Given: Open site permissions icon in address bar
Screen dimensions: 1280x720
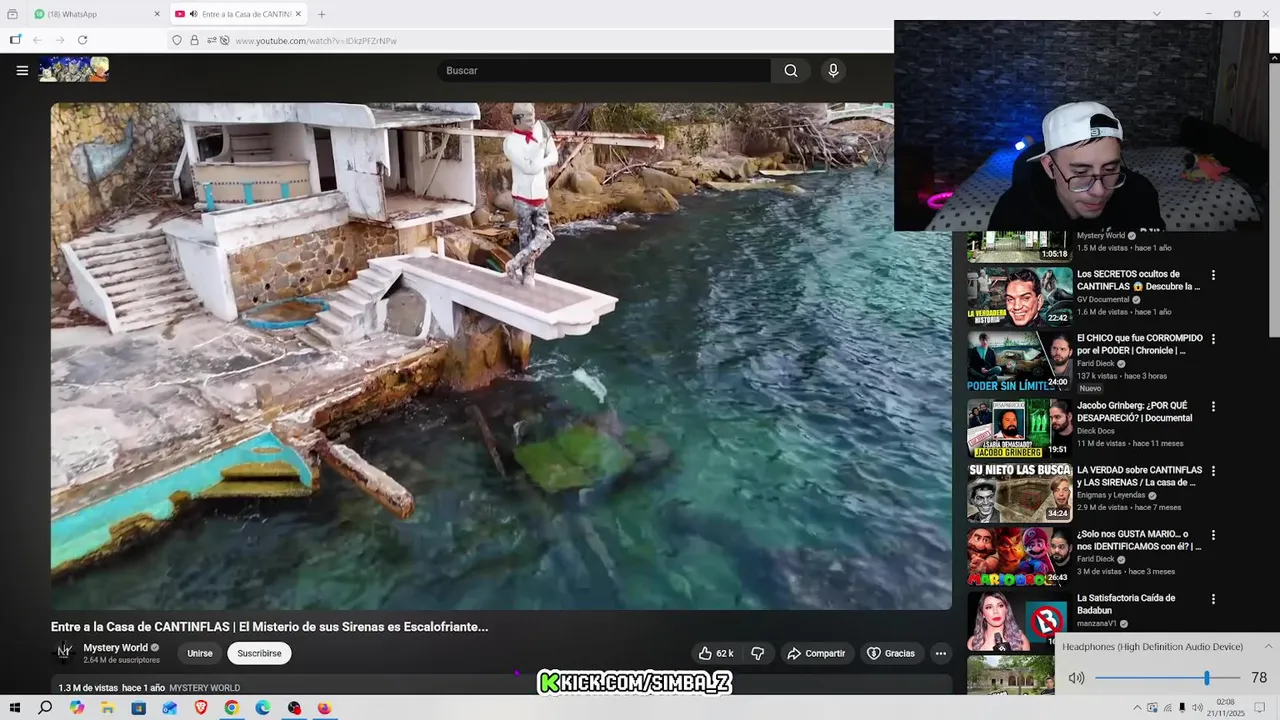Looking at the screenshot, I should (x=211, y=40).
